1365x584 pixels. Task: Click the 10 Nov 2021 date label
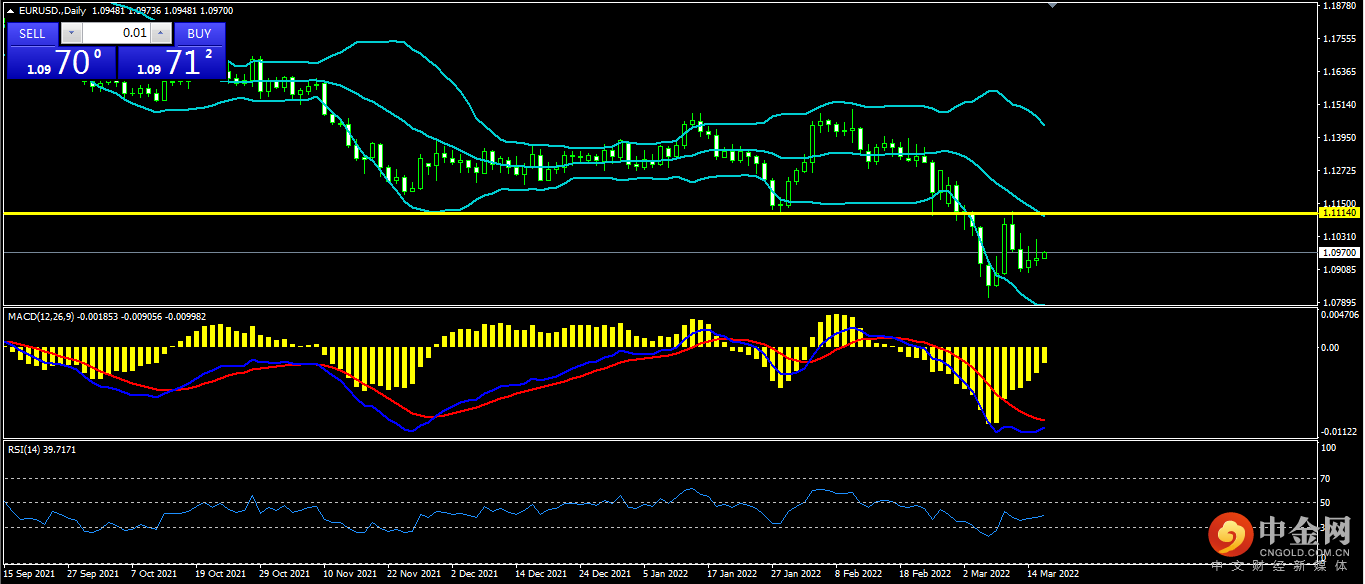350,575
